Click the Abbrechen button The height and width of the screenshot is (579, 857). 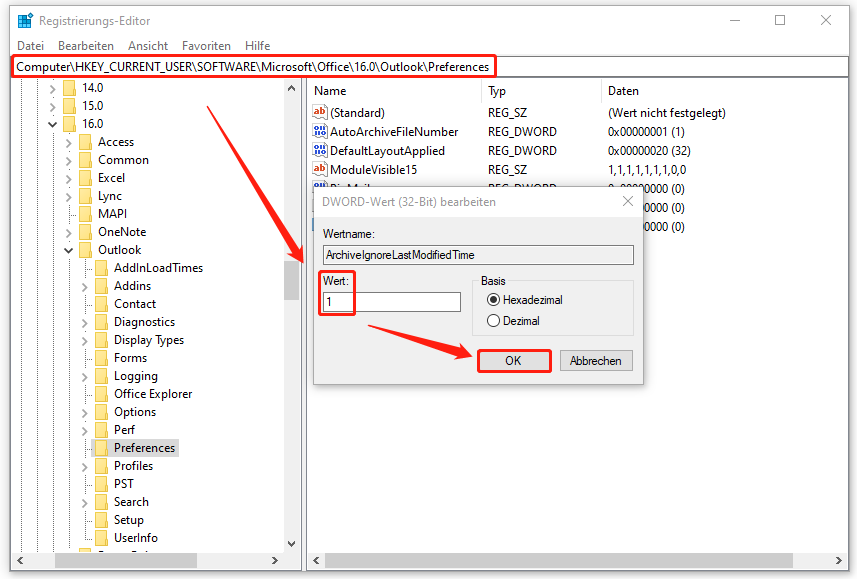click(596, 361)
